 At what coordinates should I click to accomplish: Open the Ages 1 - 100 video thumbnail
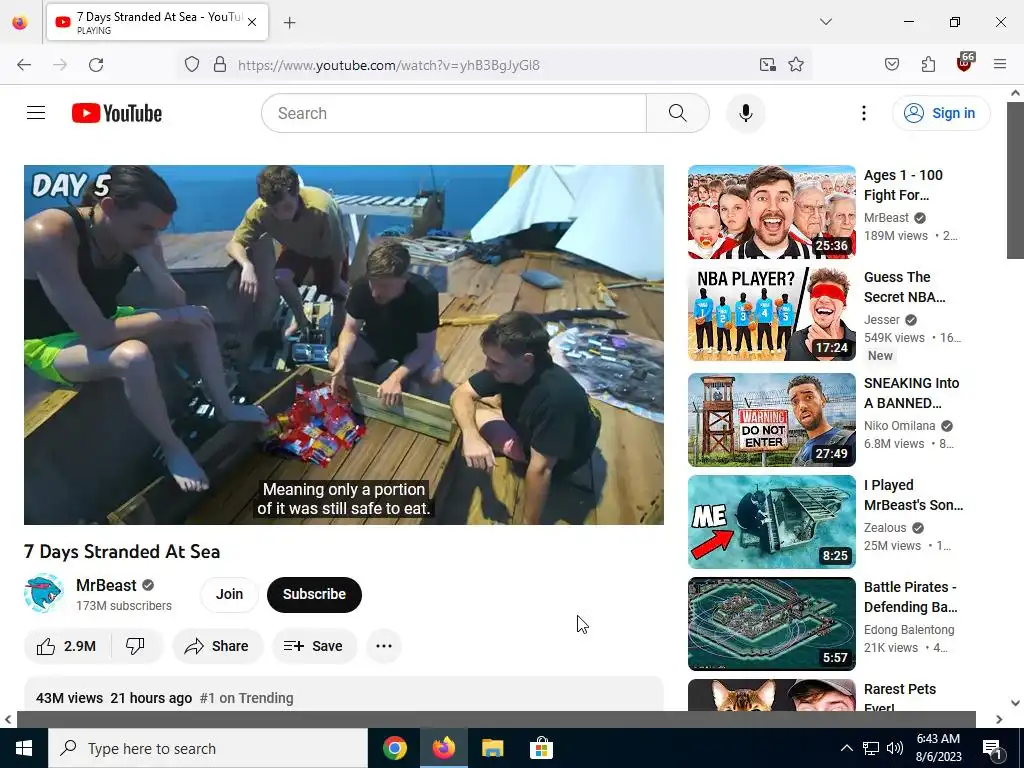coord(771,212)
